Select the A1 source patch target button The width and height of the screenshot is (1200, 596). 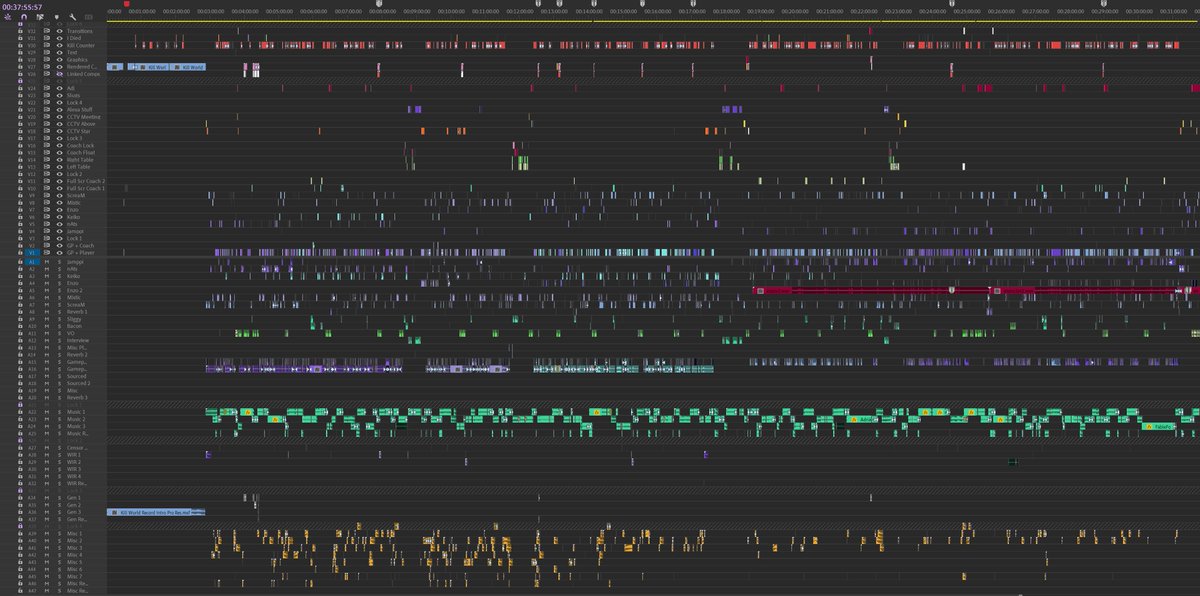coord(32,262)
